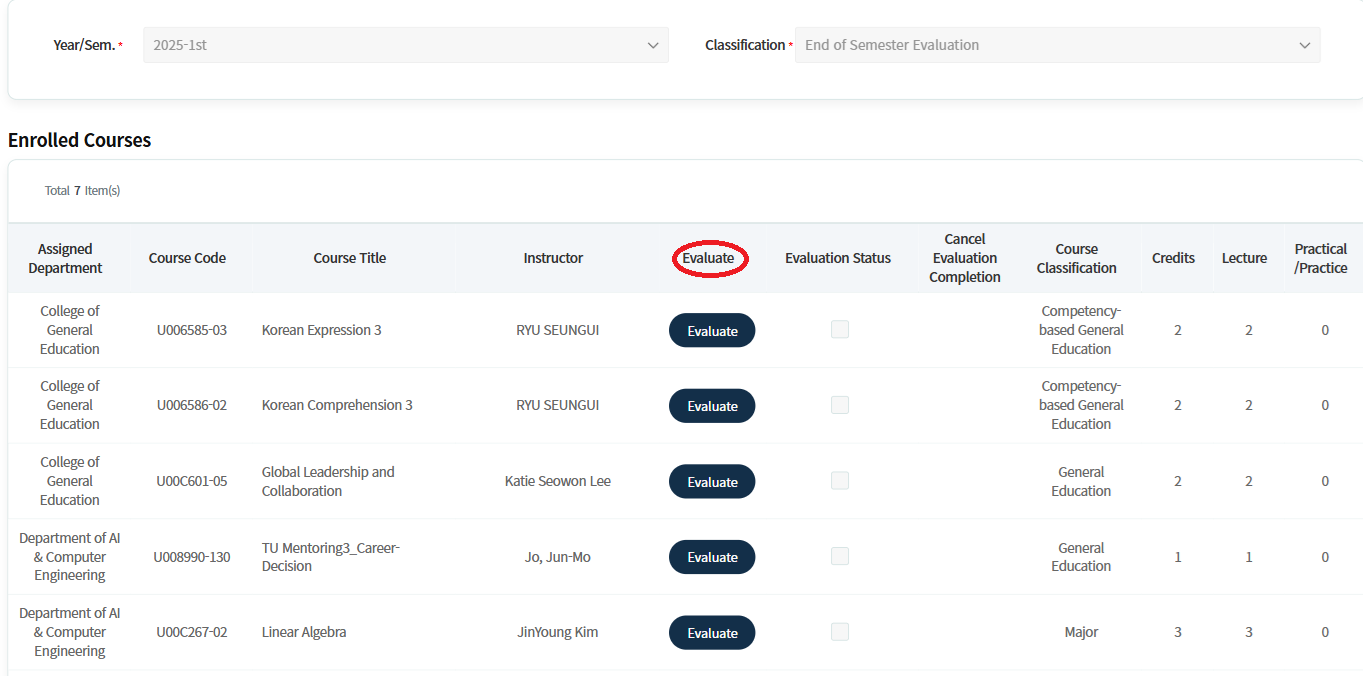Toggle Evaluation Status checkbox for Korean Comprehension 3
1363x676 pixels.
840,405
